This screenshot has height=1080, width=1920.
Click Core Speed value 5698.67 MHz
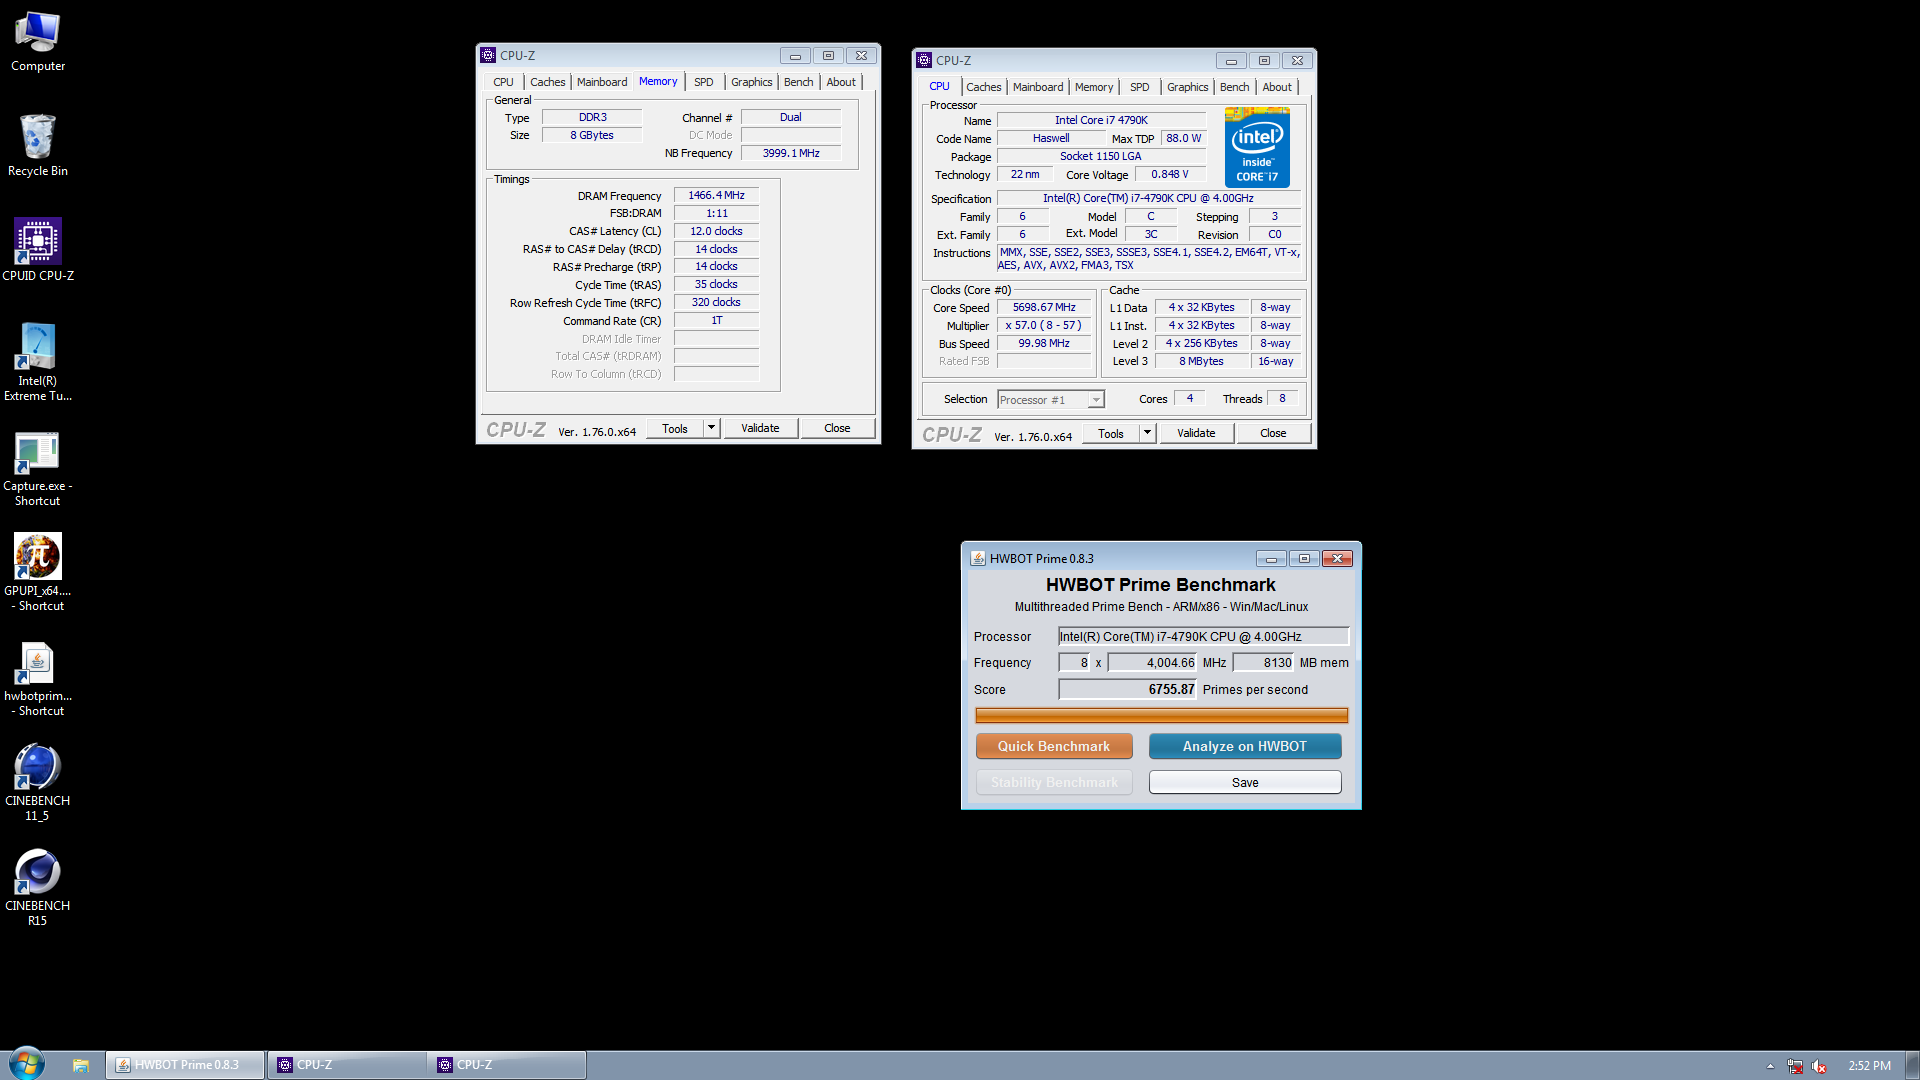1044,307
